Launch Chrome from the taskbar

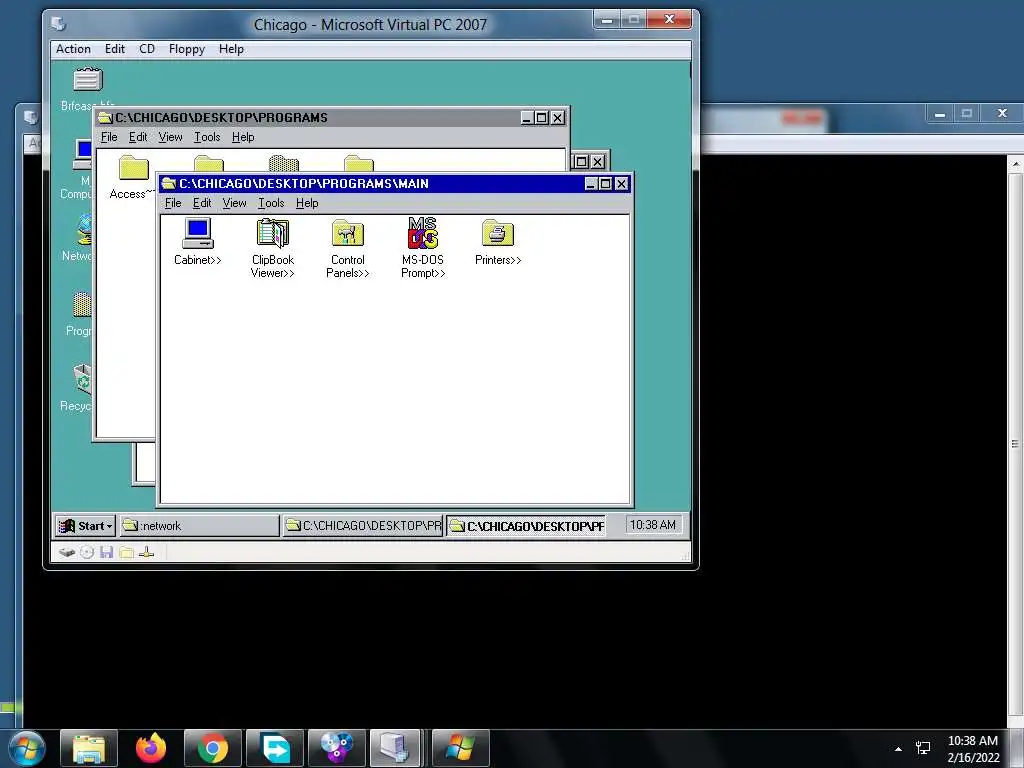213,748
